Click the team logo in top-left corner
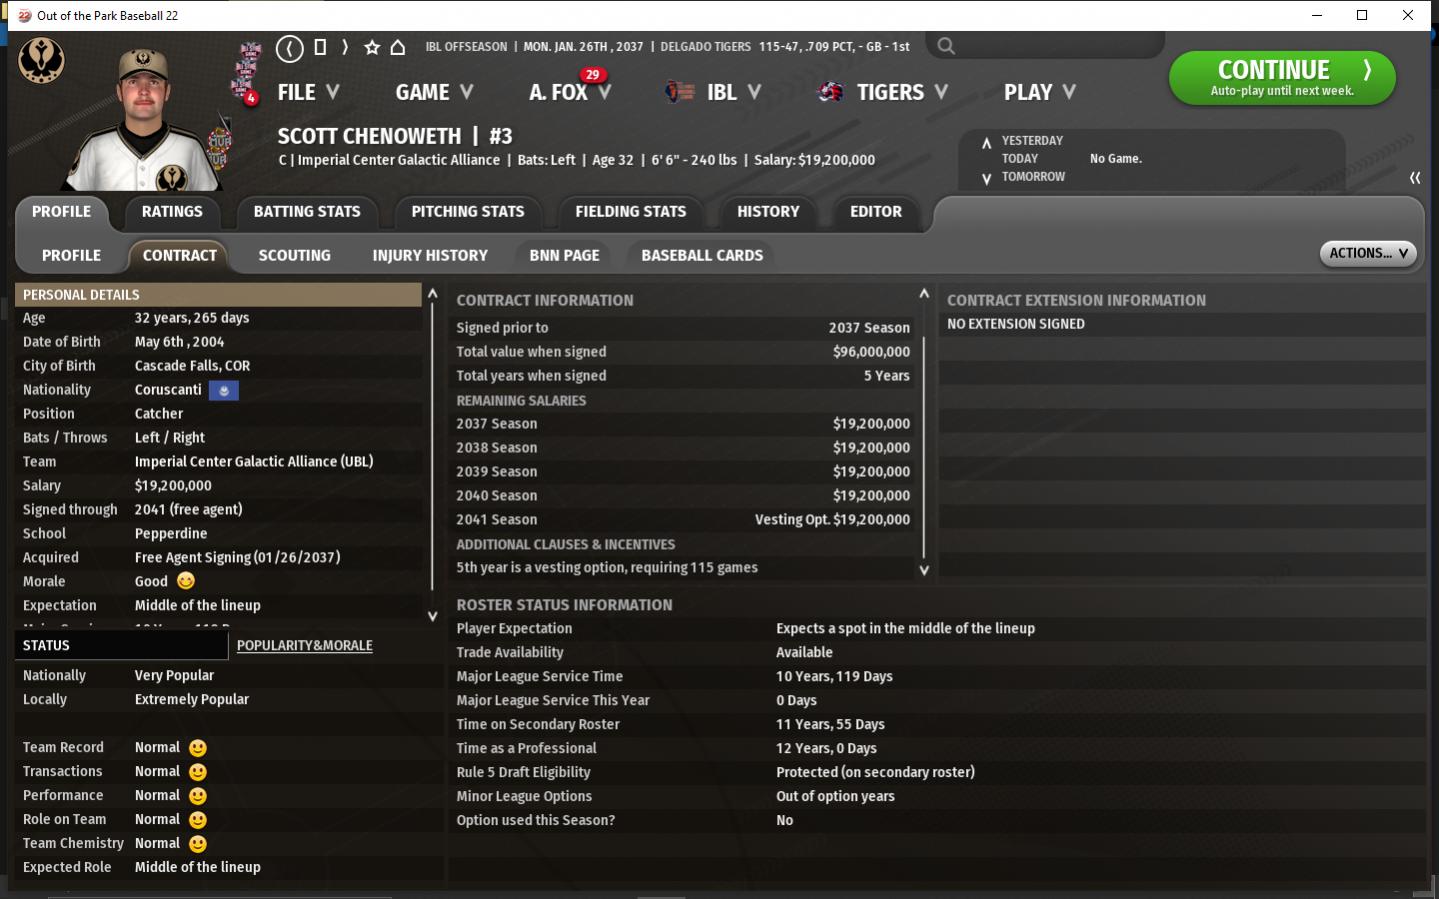The image size is (1439, 899). tap(41, 61)
